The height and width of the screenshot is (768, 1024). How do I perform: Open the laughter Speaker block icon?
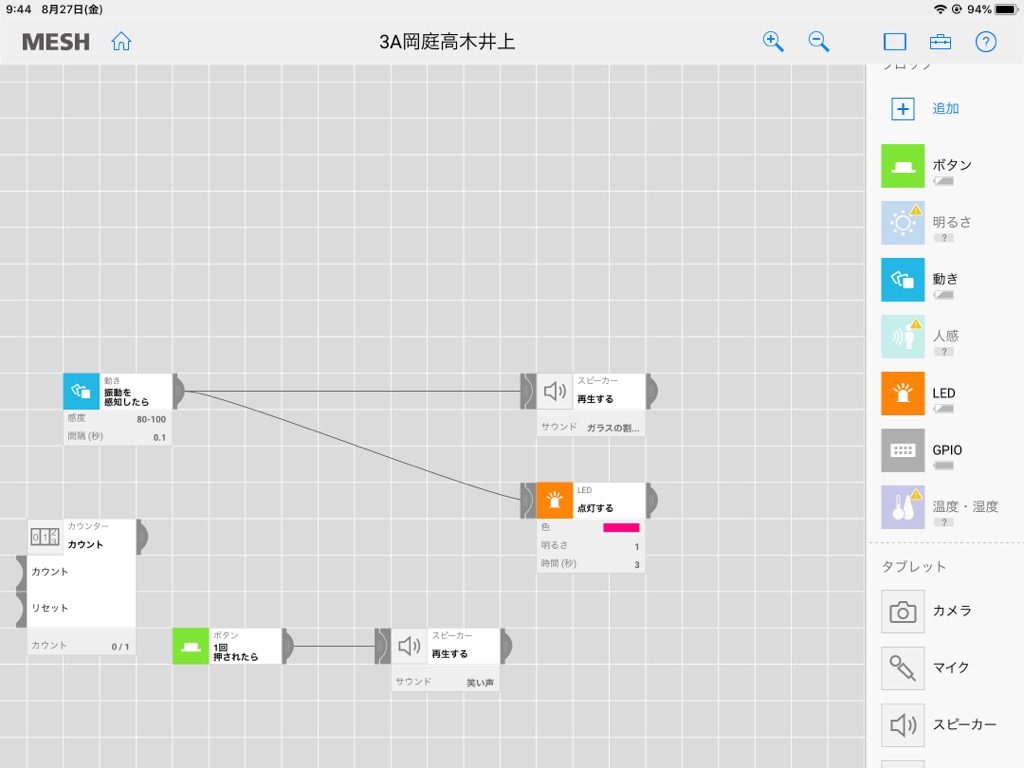[x=409, y=647]
